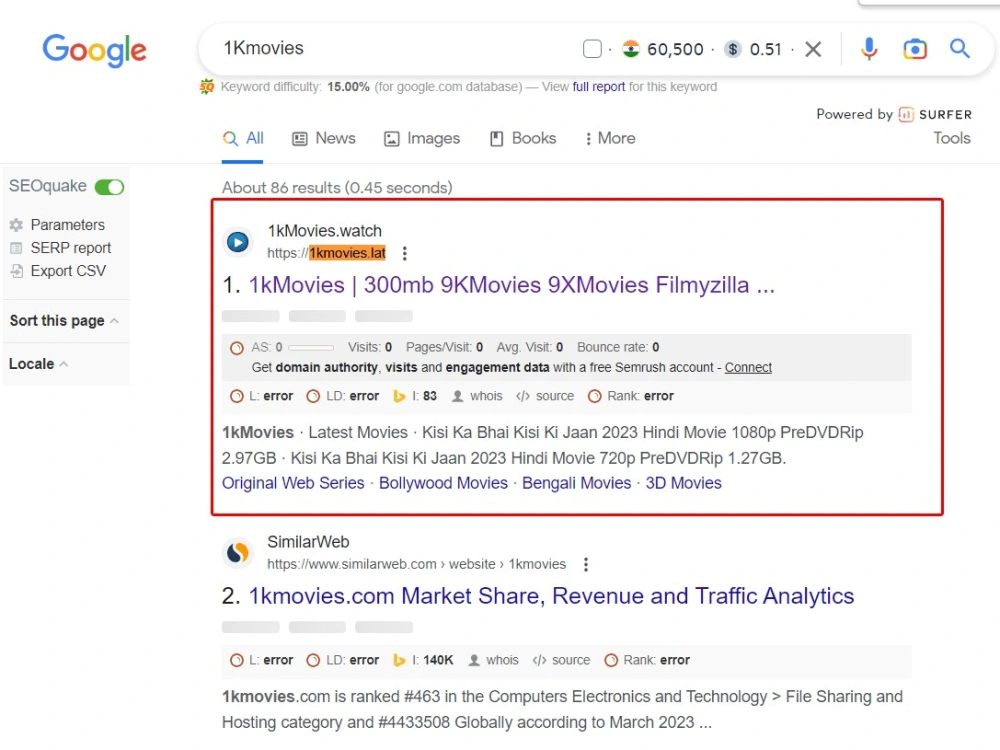Click the Surfer logo icon

(x=906, y=115)
